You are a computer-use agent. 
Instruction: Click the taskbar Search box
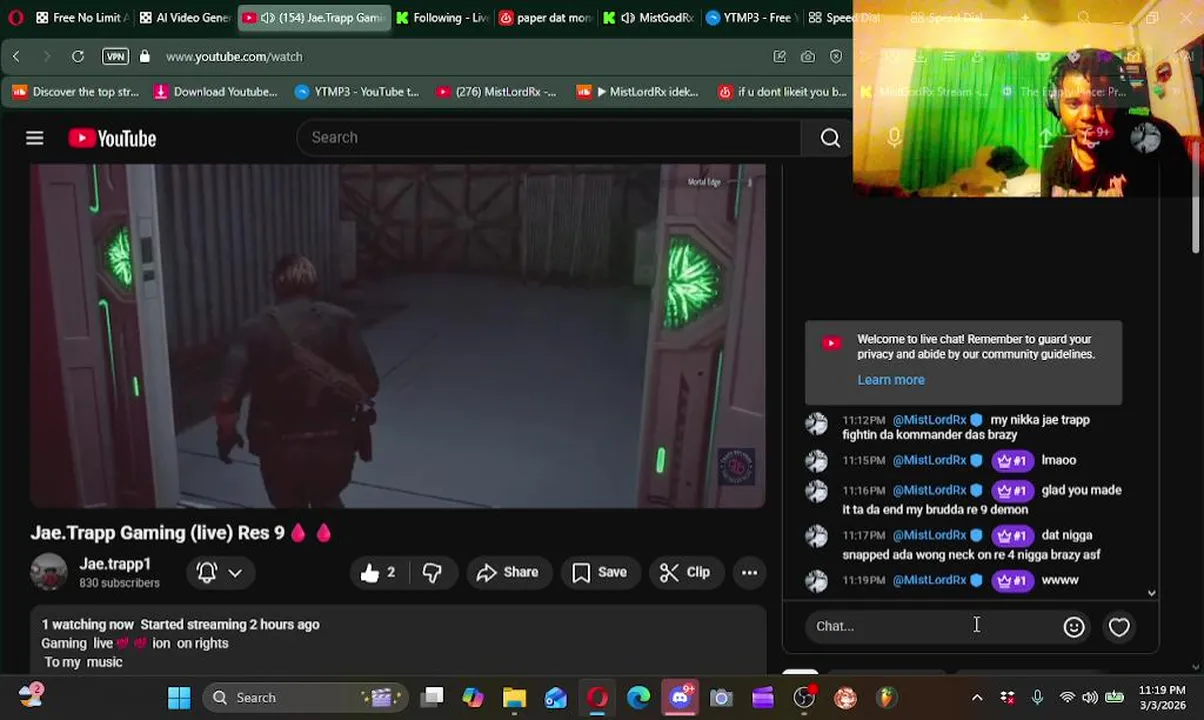coord(305,698)
